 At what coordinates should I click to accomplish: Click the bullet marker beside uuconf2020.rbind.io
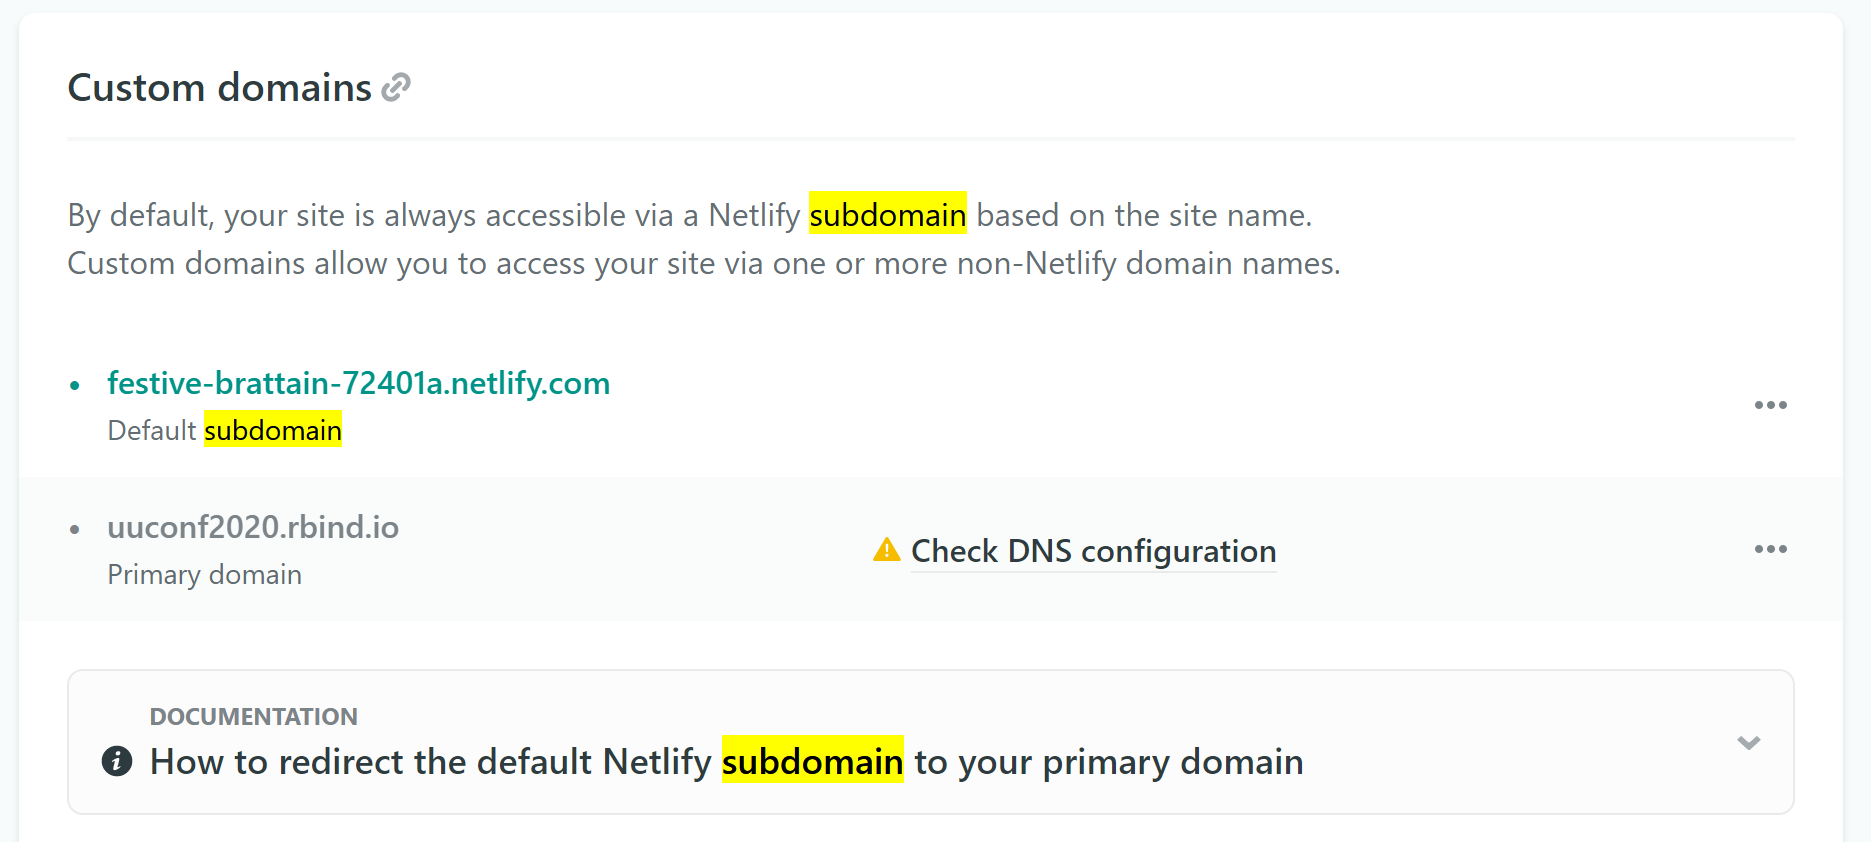pyautogui.click(x=75, y=527)
